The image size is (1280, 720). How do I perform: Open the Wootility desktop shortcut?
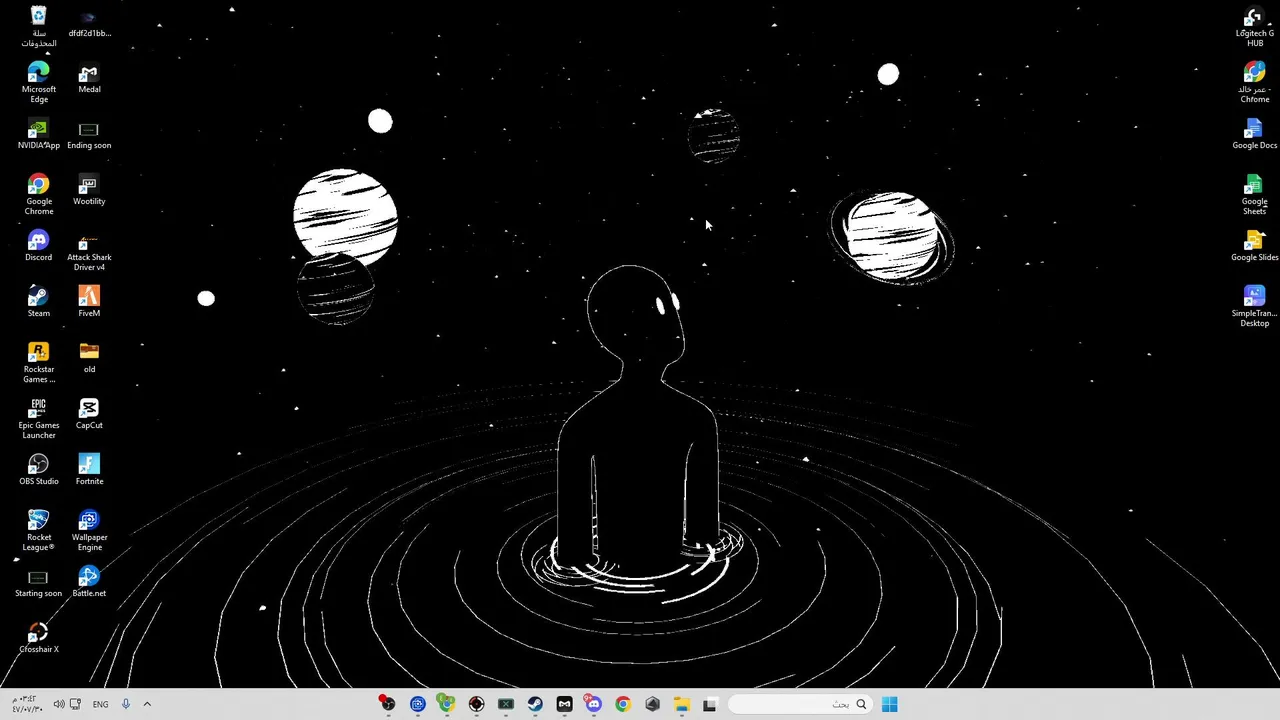coord(89,191)
